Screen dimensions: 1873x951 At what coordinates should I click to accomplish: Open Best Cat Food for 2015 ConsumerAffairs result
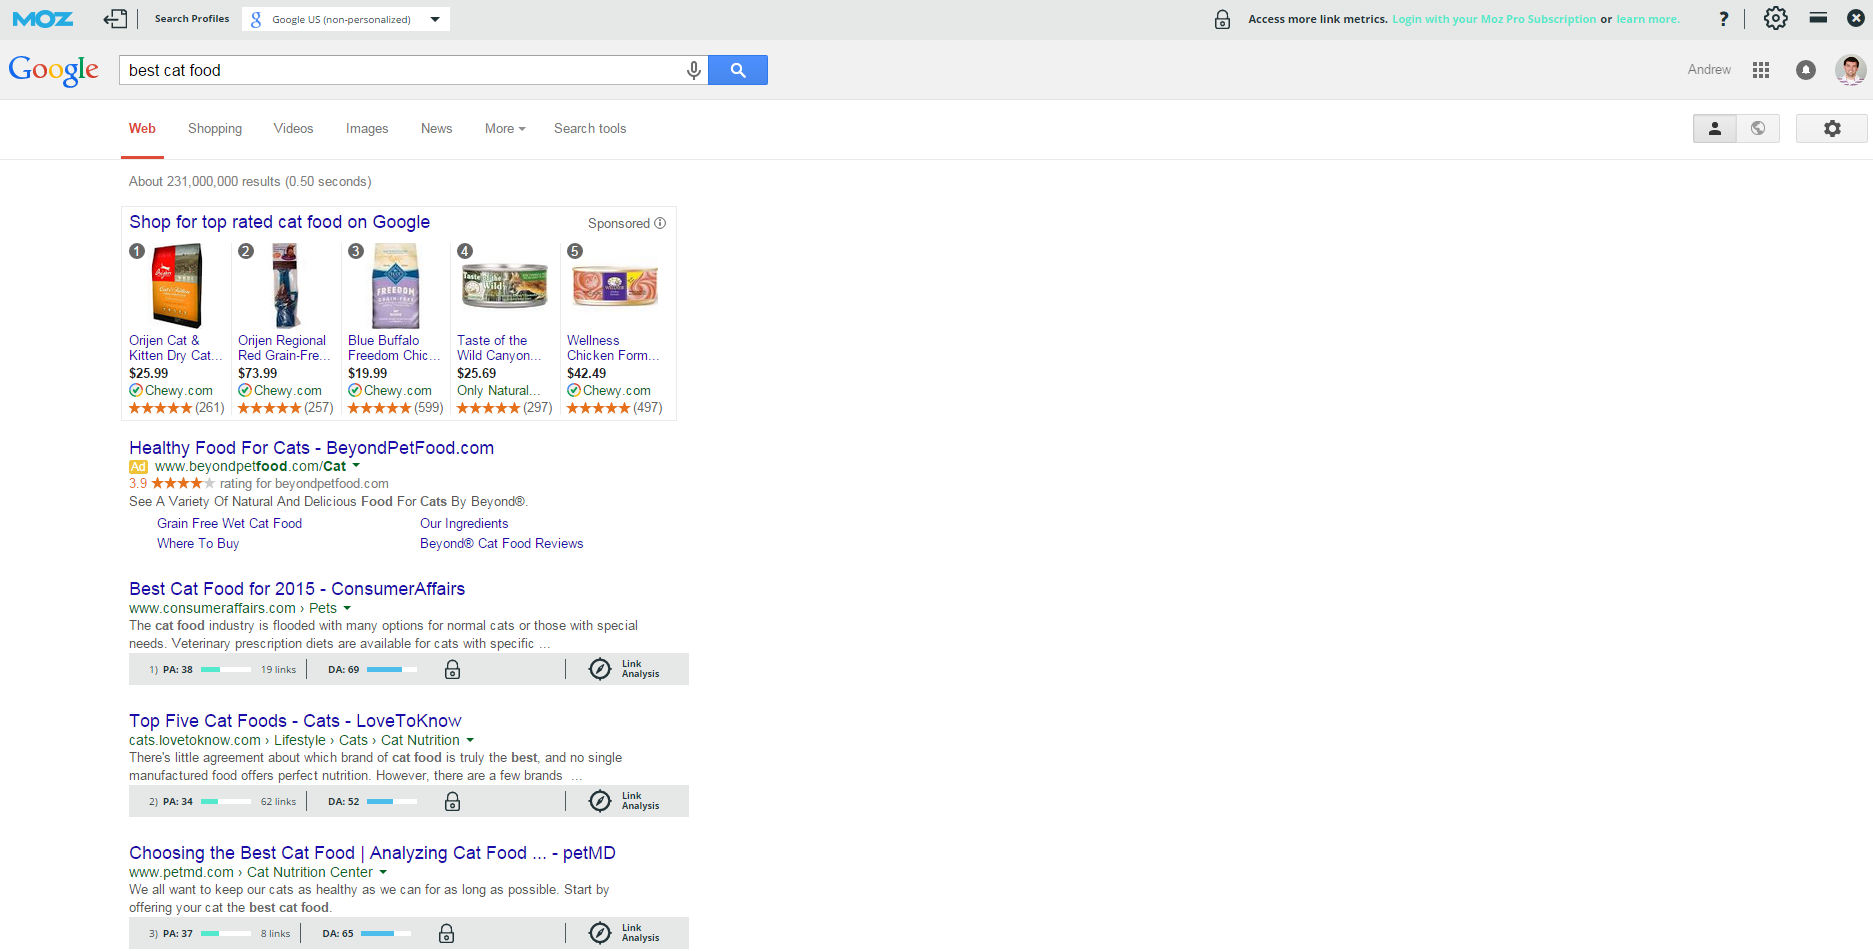pyautogui.click(x=297, y=589)
